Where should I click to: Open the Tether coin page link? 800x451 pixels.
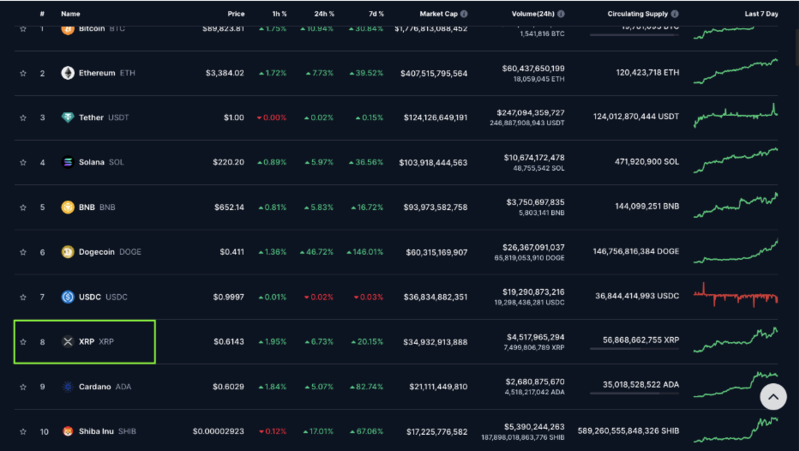tap(104, 117)
